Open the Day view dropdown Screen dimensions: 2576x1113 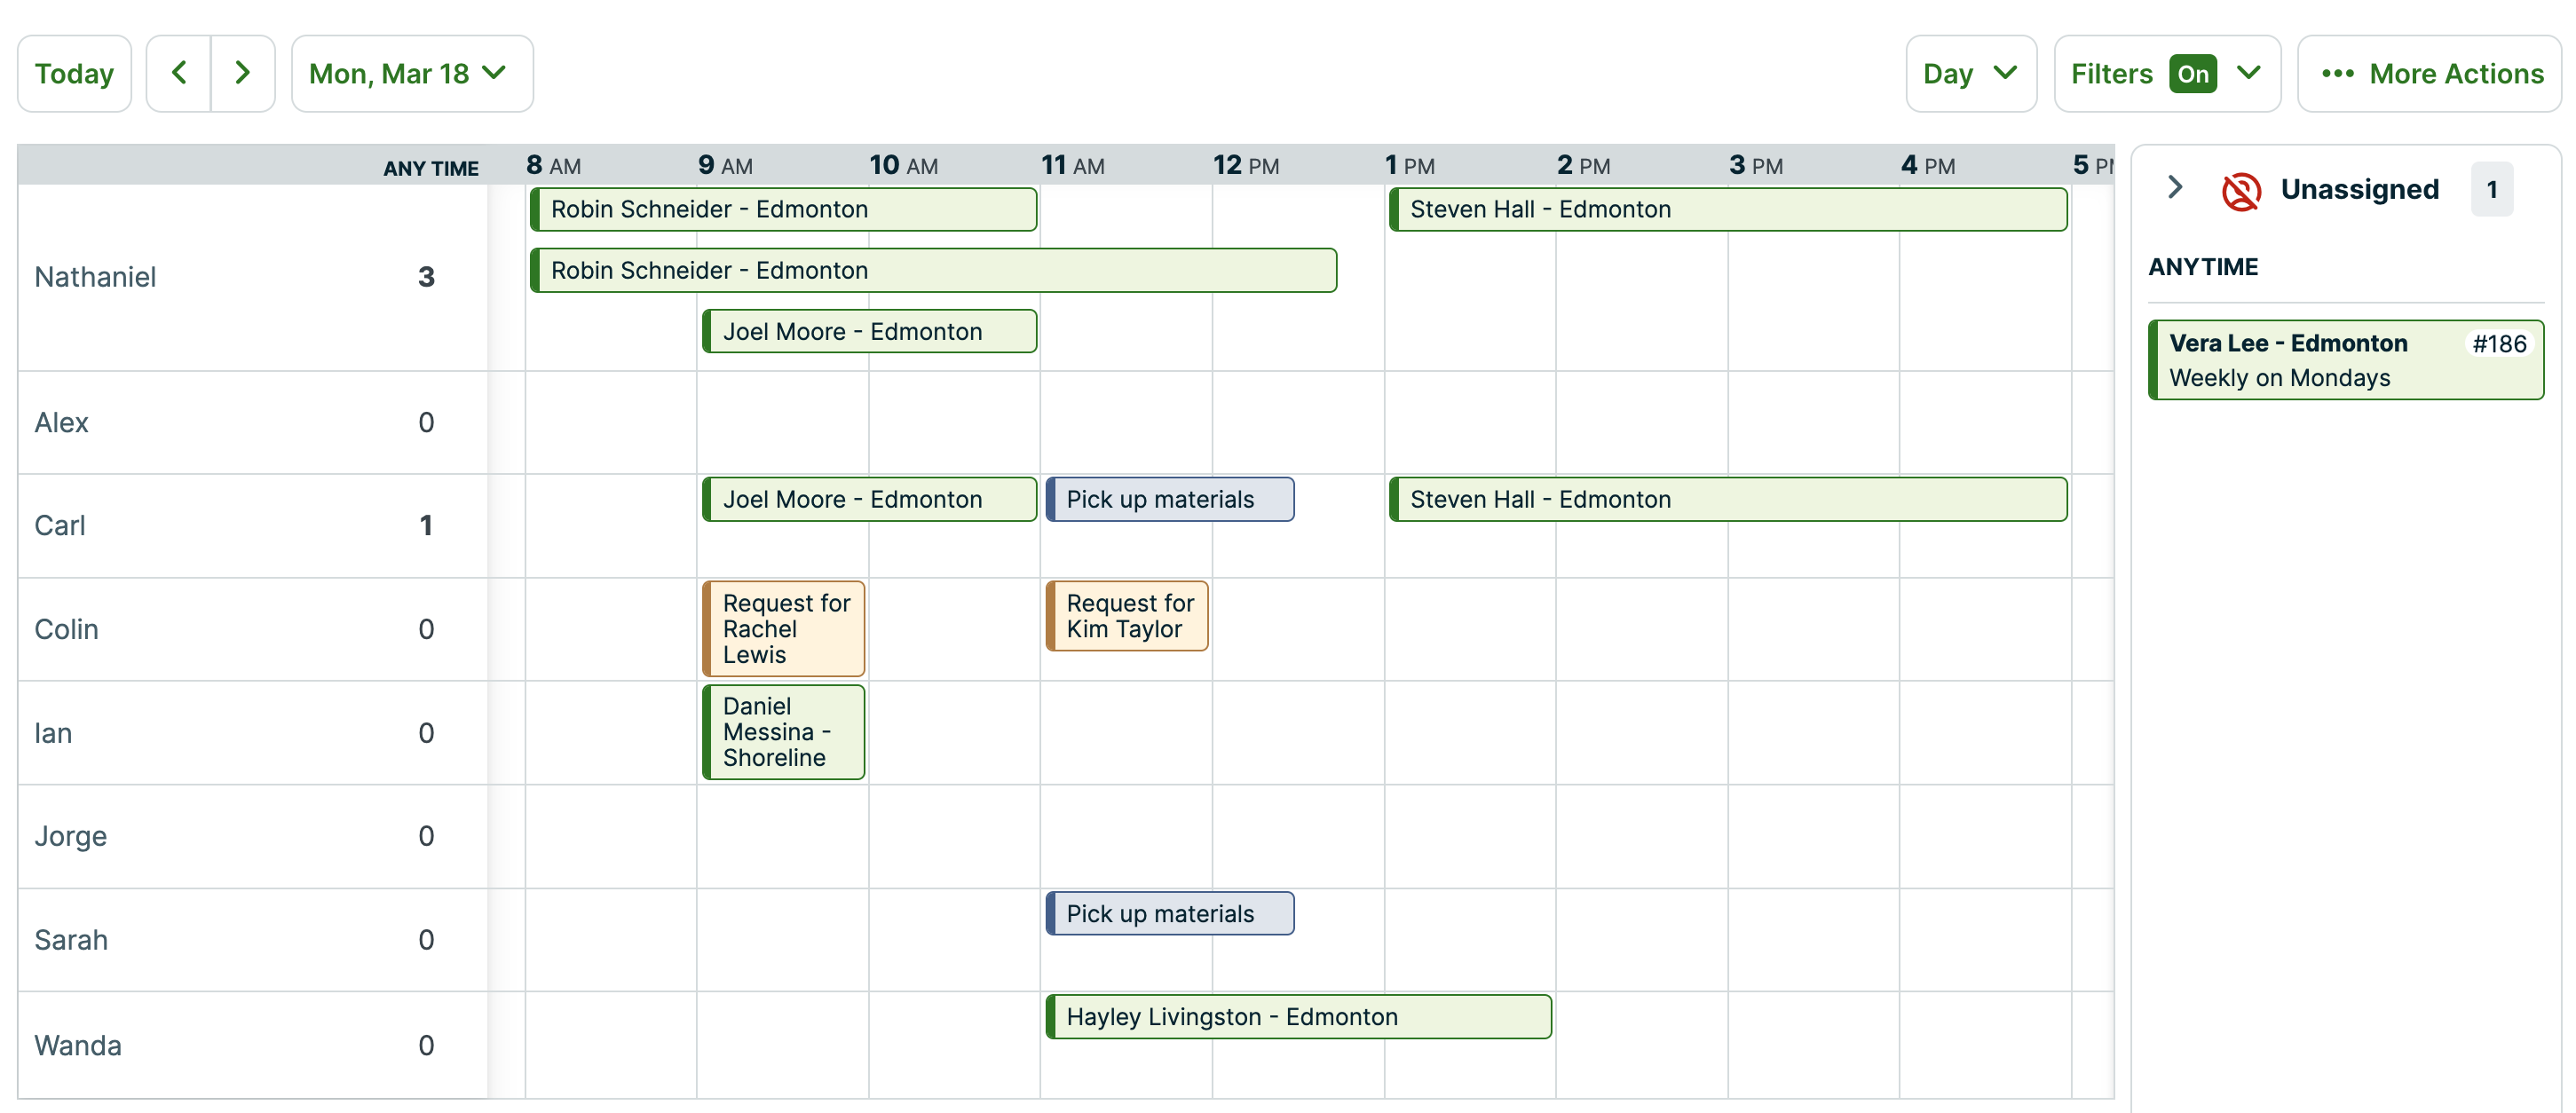click(x=1969, y=73)
